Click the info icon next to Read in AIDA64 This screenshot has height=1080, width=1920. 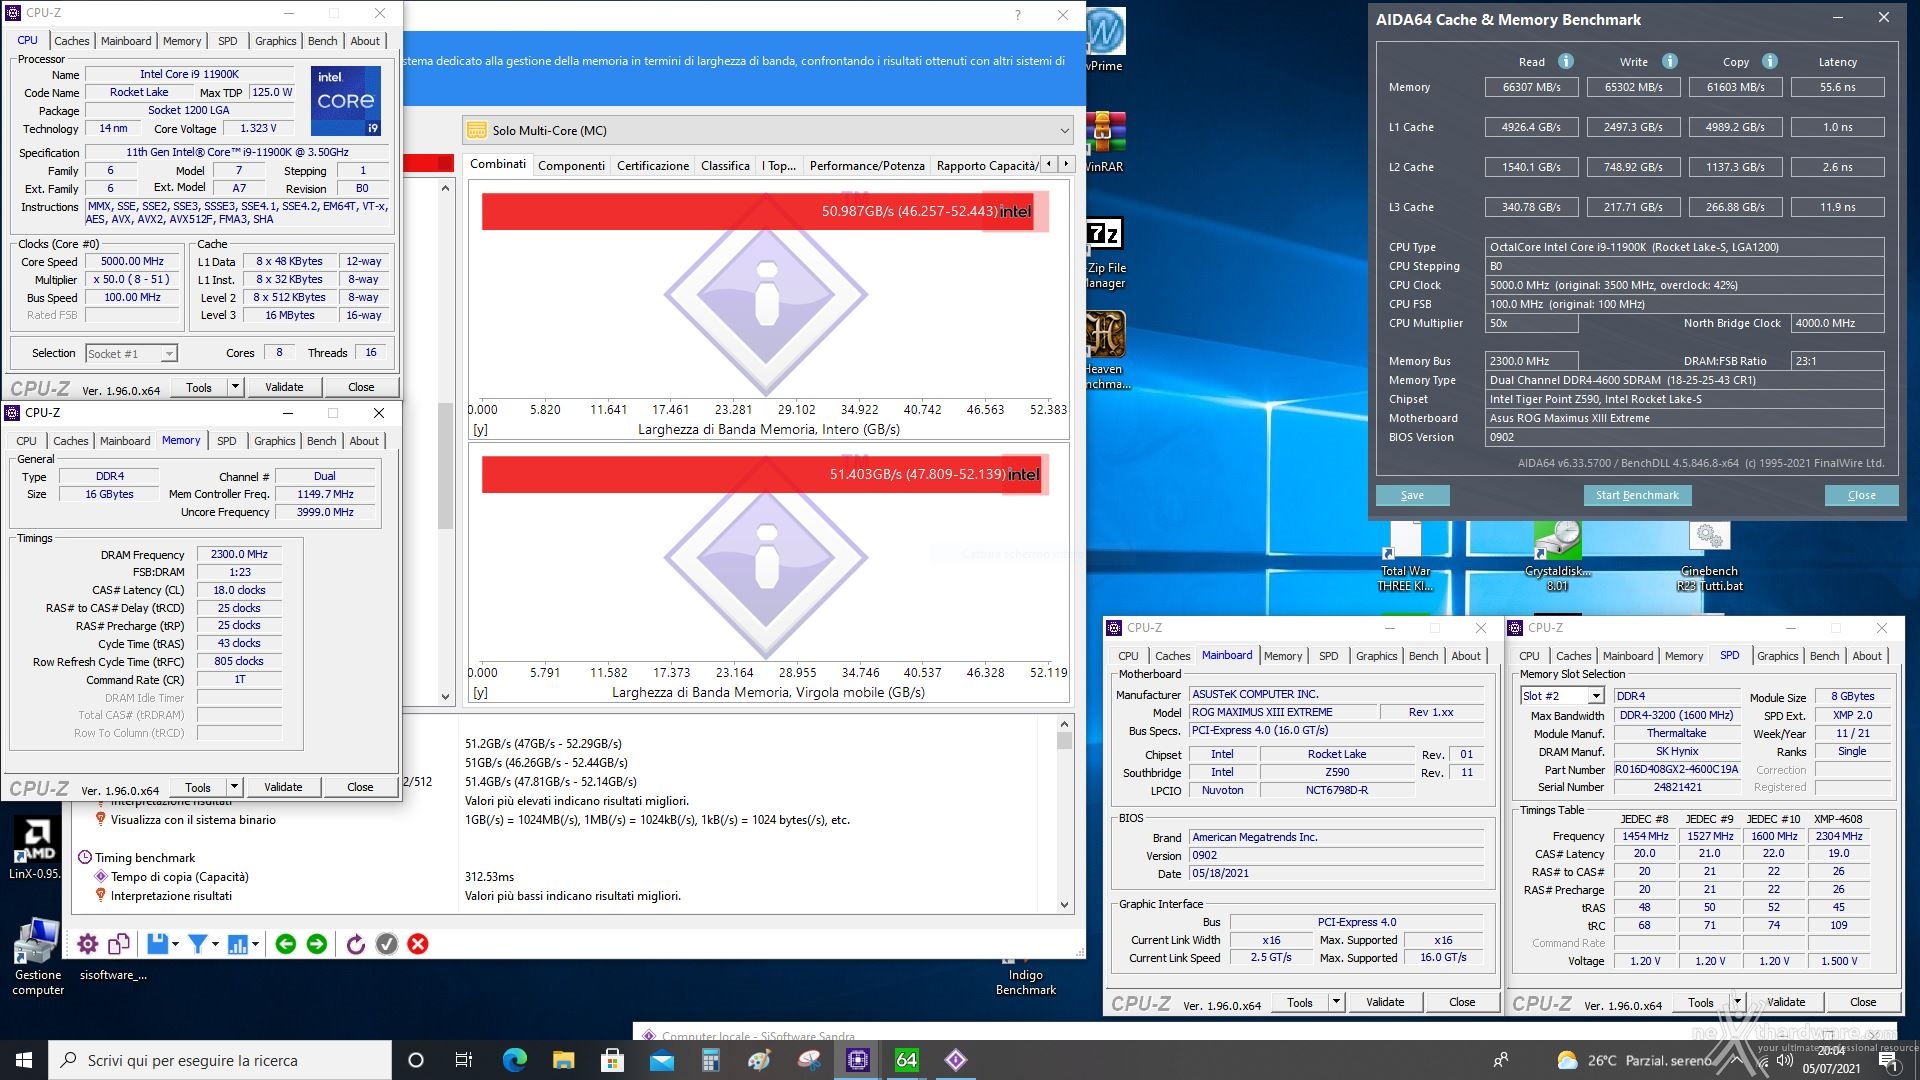click(1566, 61)
